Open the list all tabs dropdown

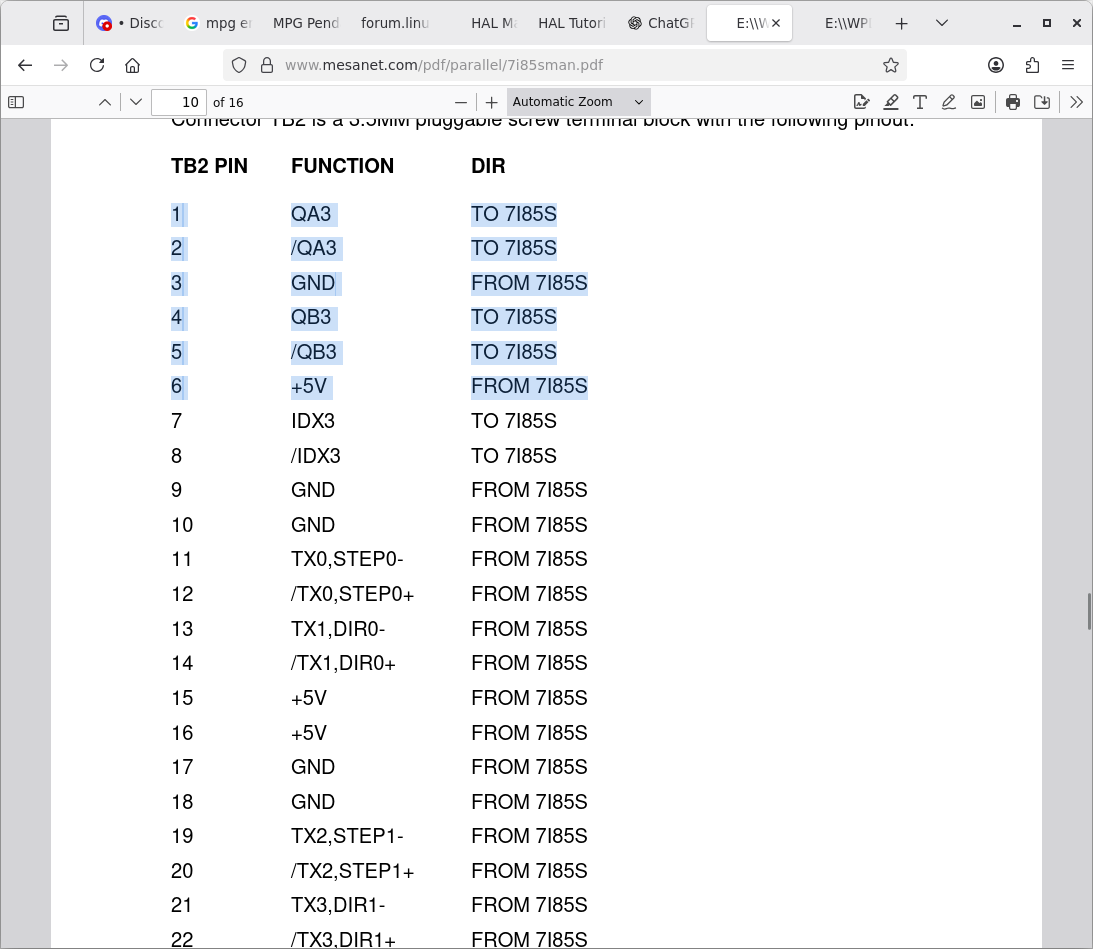click(942, 23)
